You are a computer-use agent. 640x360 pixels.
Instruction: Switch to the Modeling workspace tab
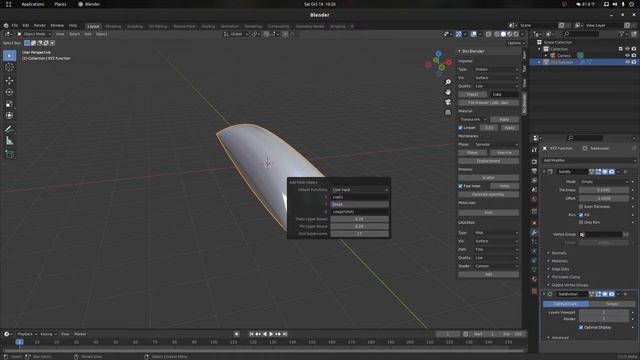coord(113,26)
